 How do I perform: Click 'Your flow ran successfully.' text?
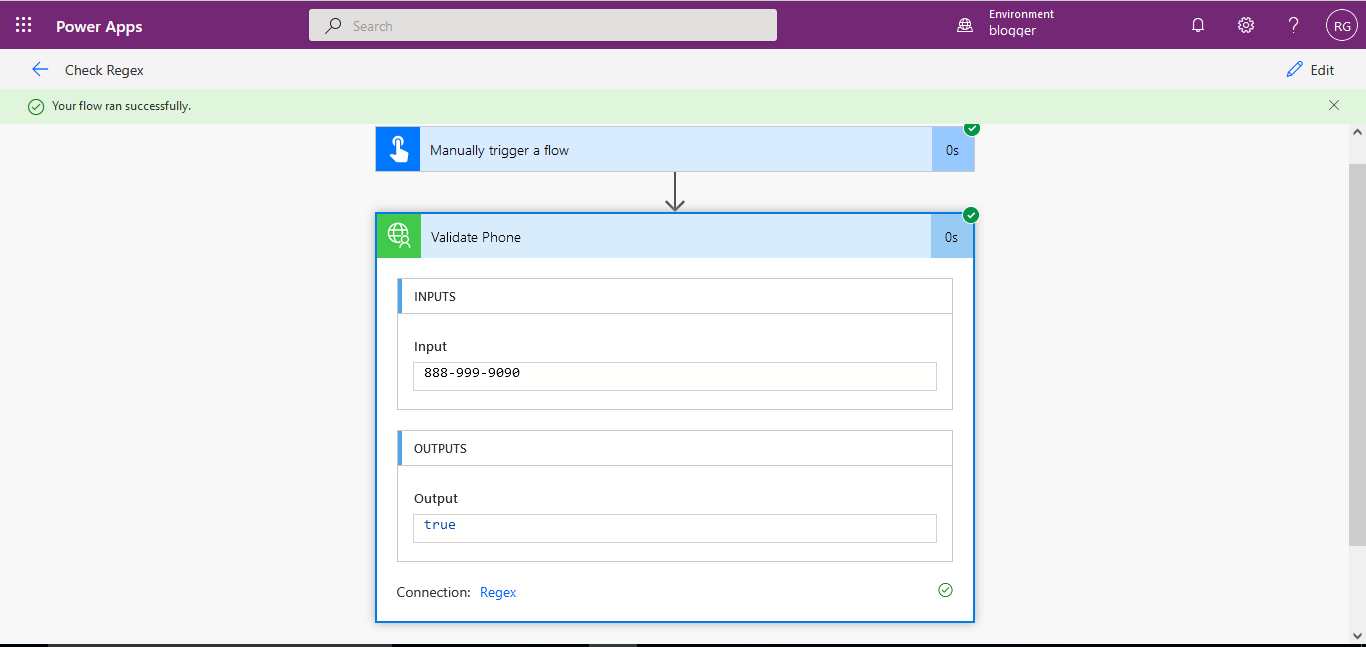(121, 106)
